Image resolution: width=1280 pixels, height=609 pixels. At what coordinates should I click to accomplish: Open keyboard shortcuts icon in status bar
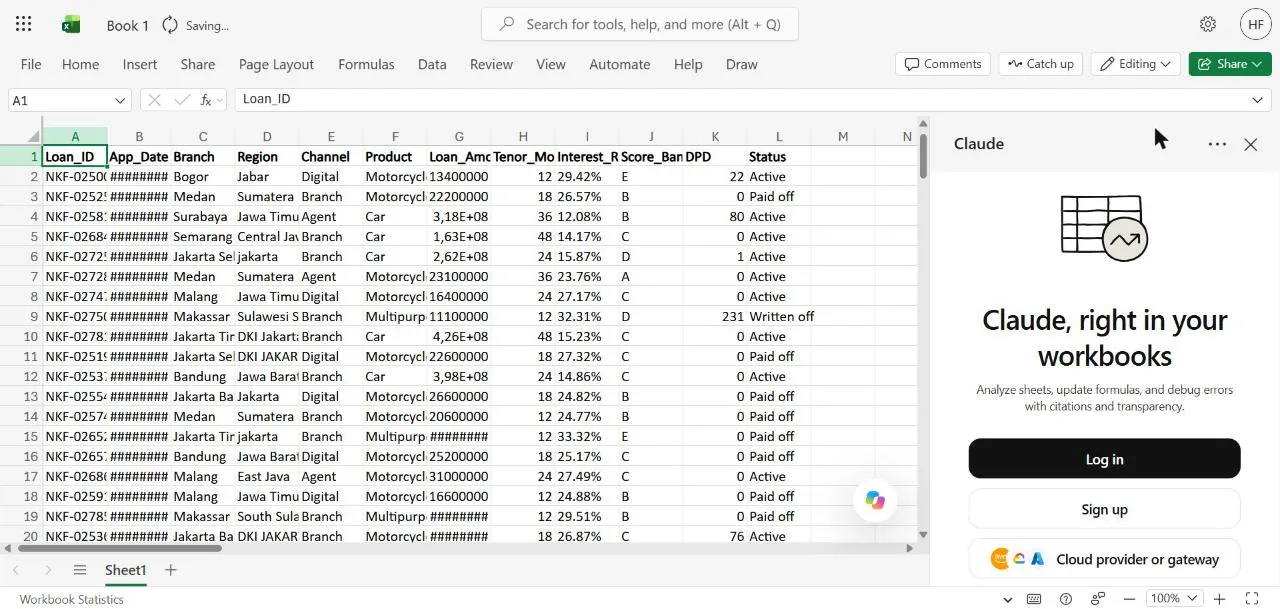[x=1035, y=599]
